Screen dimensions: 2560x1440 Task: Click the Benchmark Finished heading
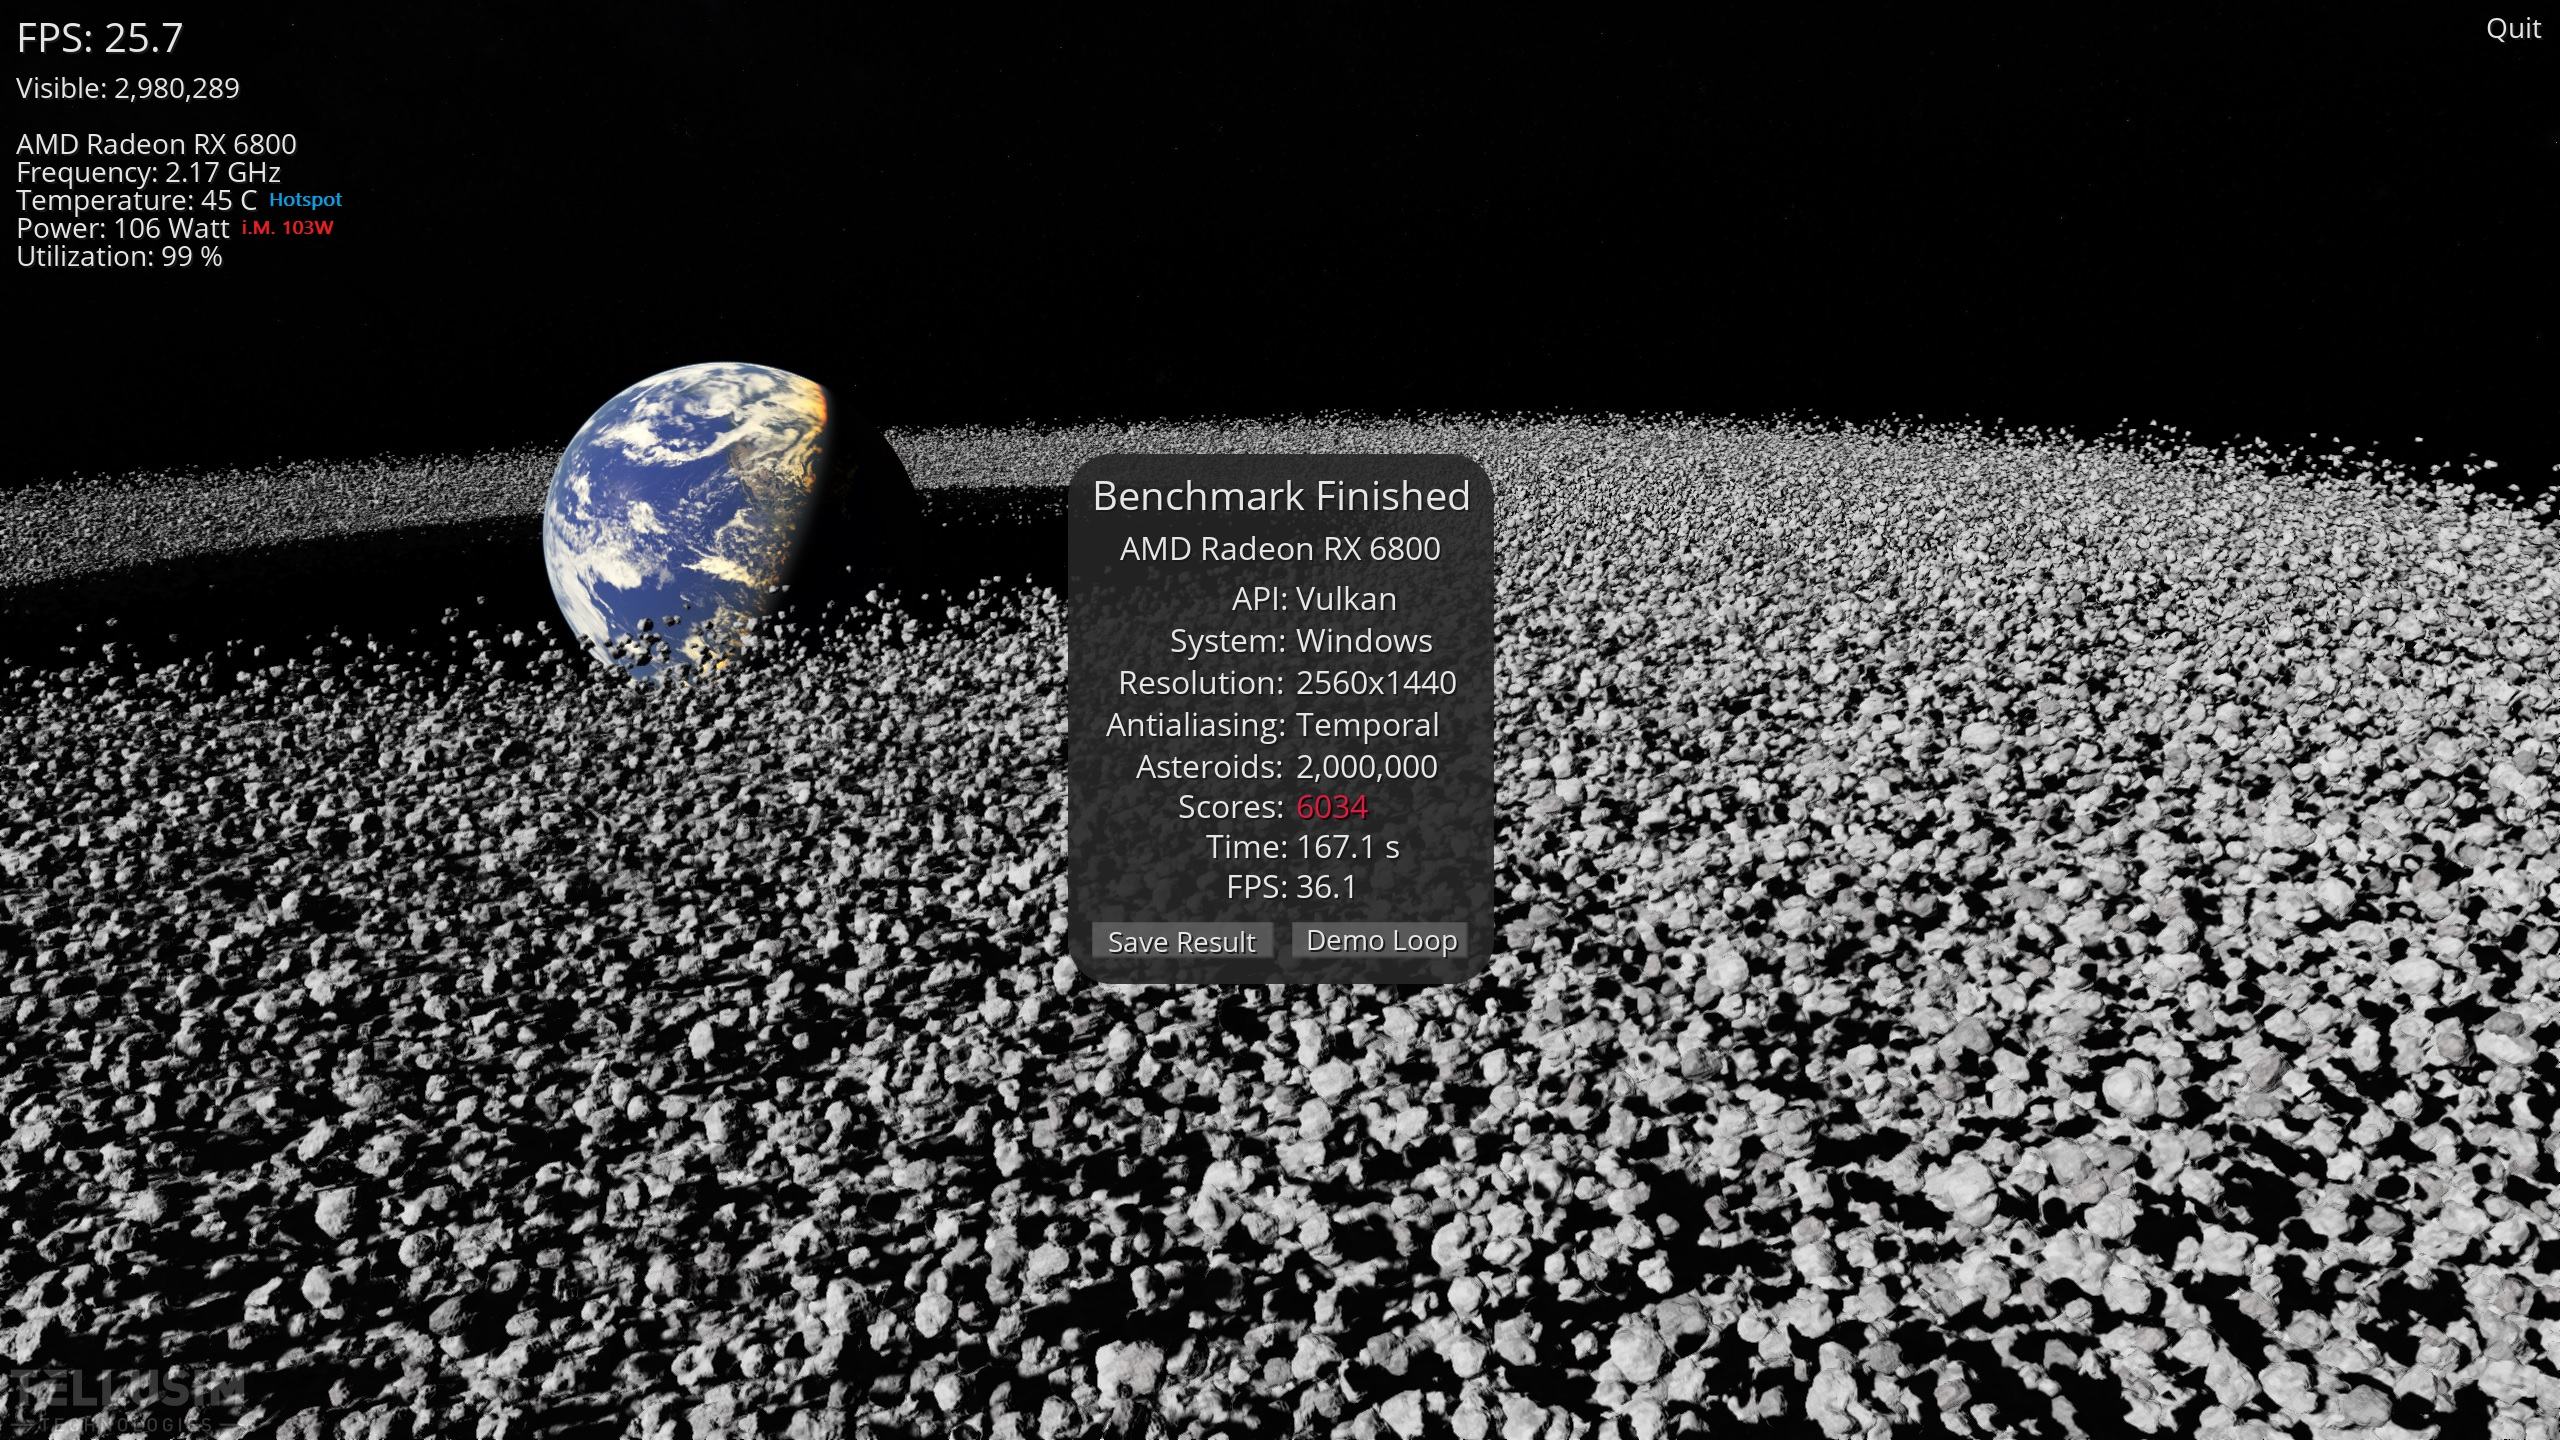(x=1281, y=496)
